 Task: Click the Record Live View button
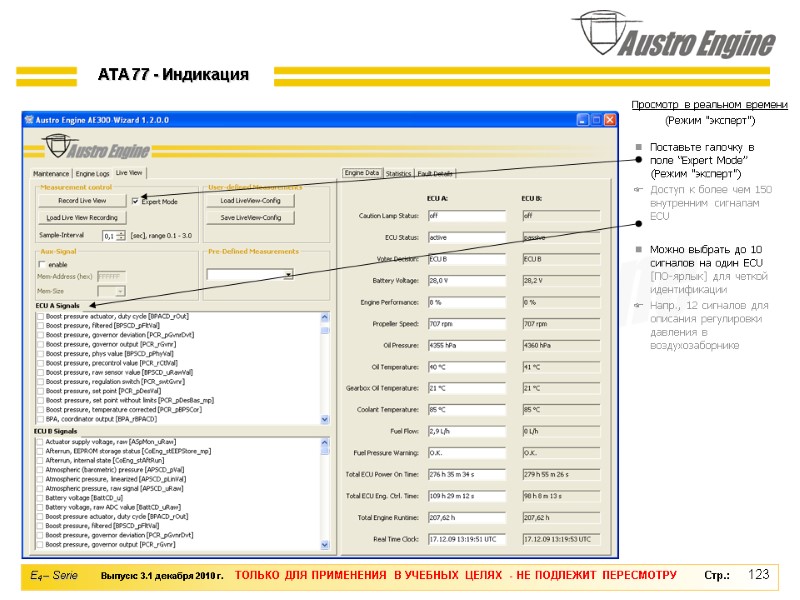point(82,201)
